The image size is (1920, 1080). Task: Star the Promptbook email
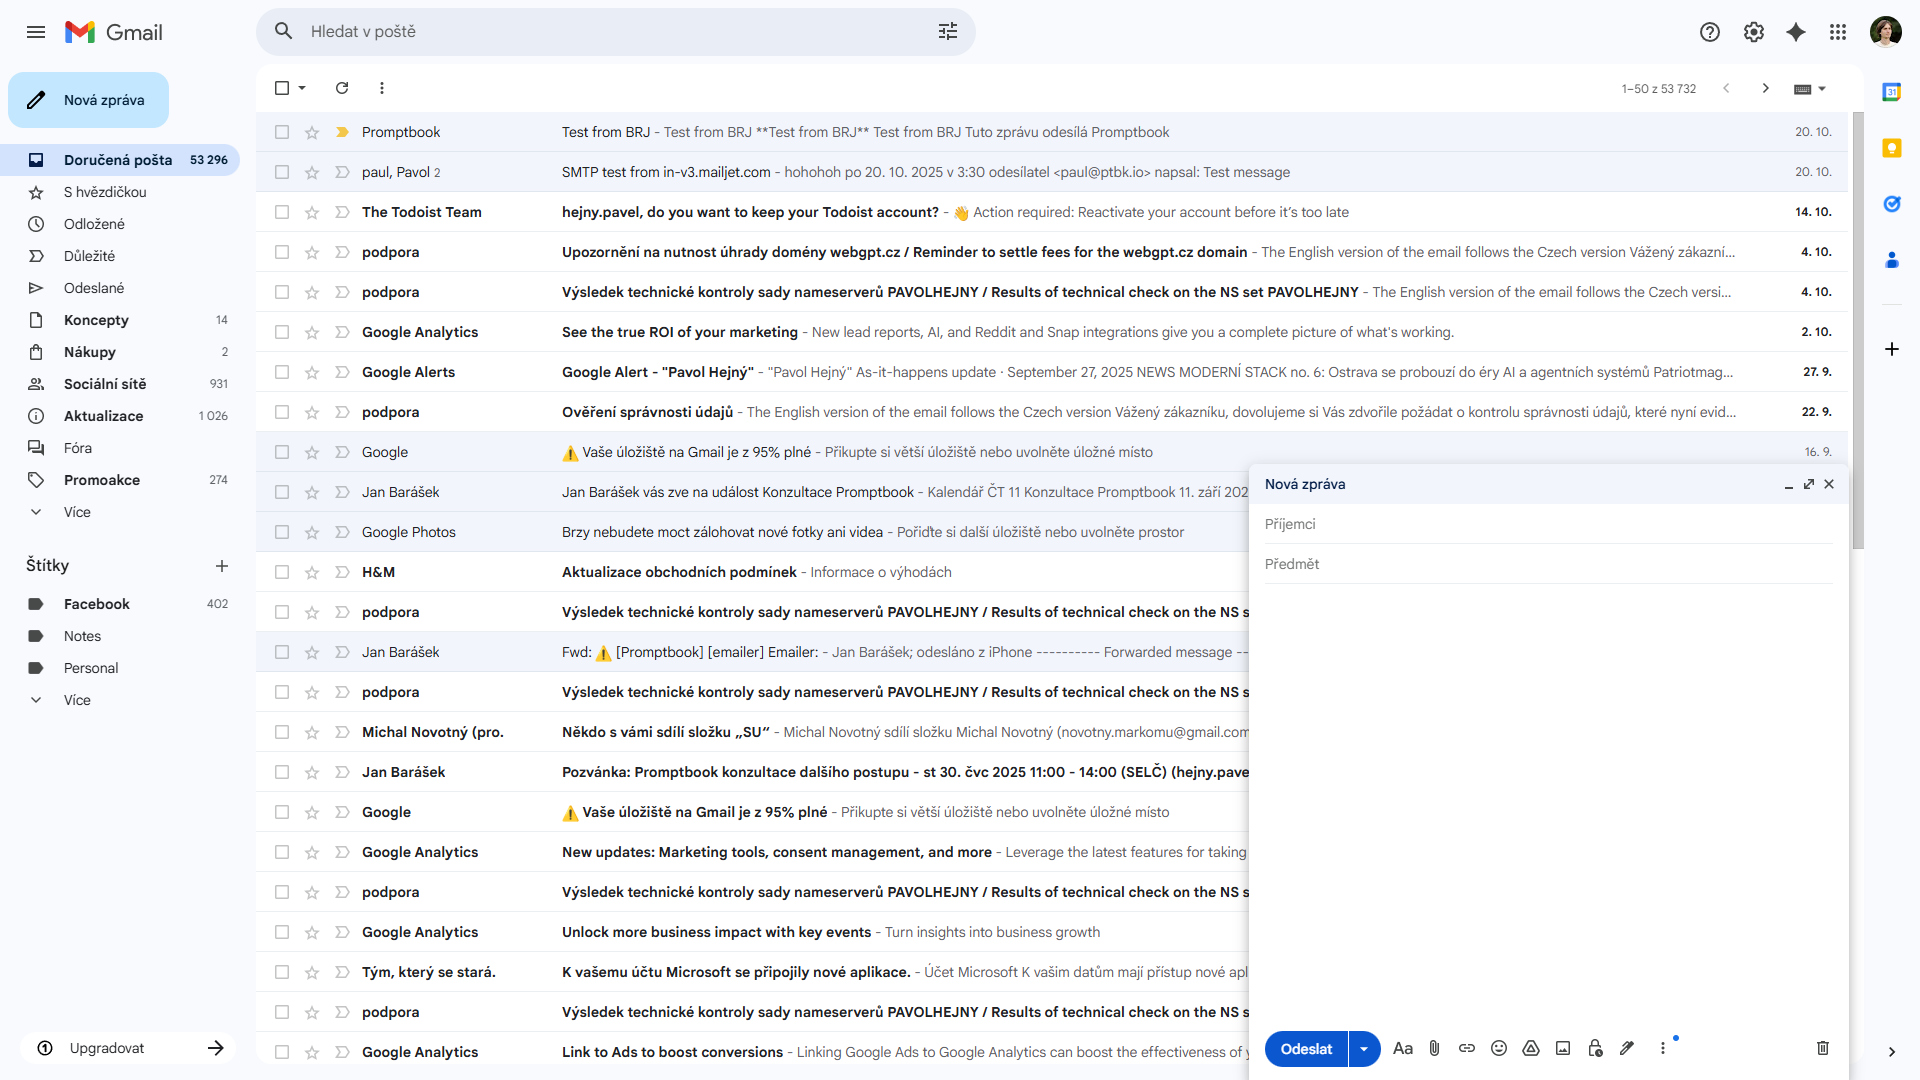(x=312, y=131)
